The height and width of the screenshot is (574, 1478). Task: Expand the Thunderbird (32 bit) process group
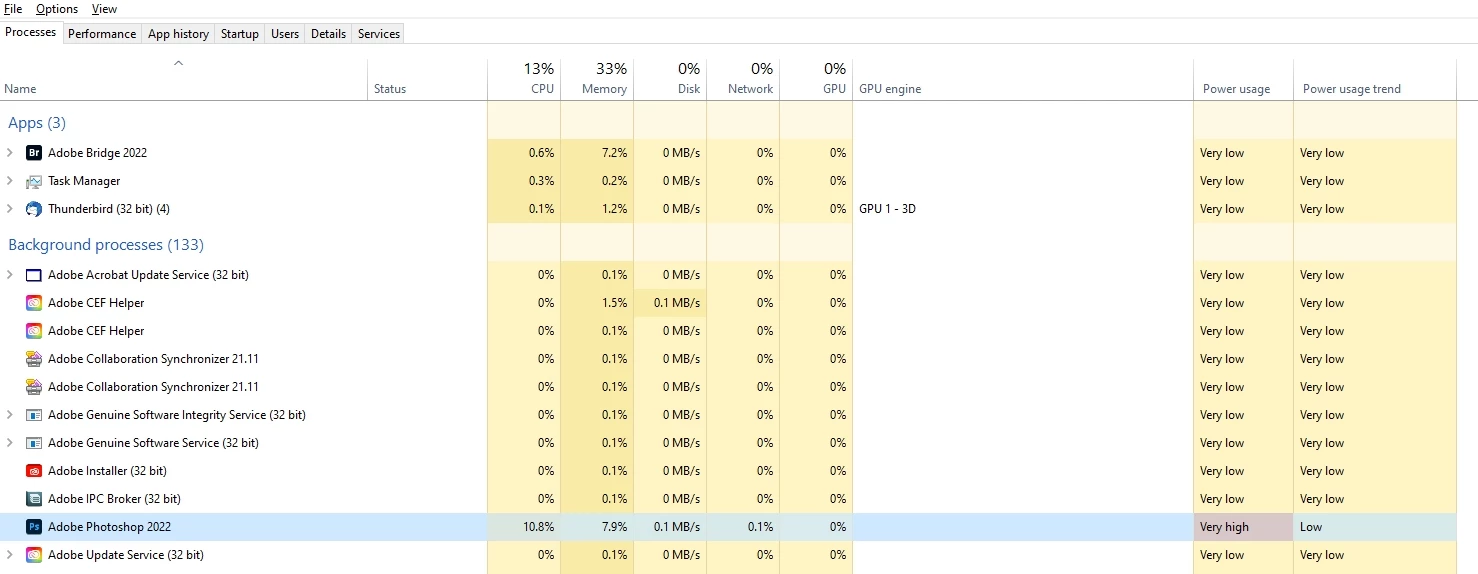10,209
